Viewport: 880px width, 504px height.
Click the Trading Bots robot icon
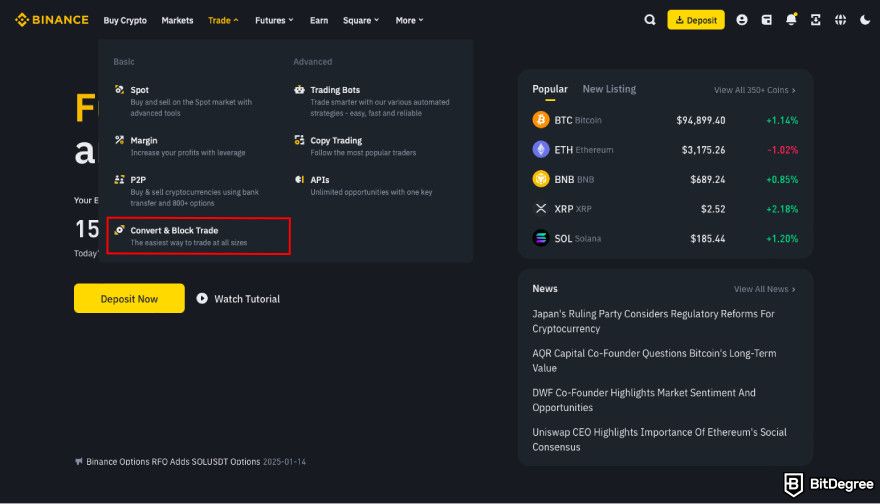click(299, 89)
